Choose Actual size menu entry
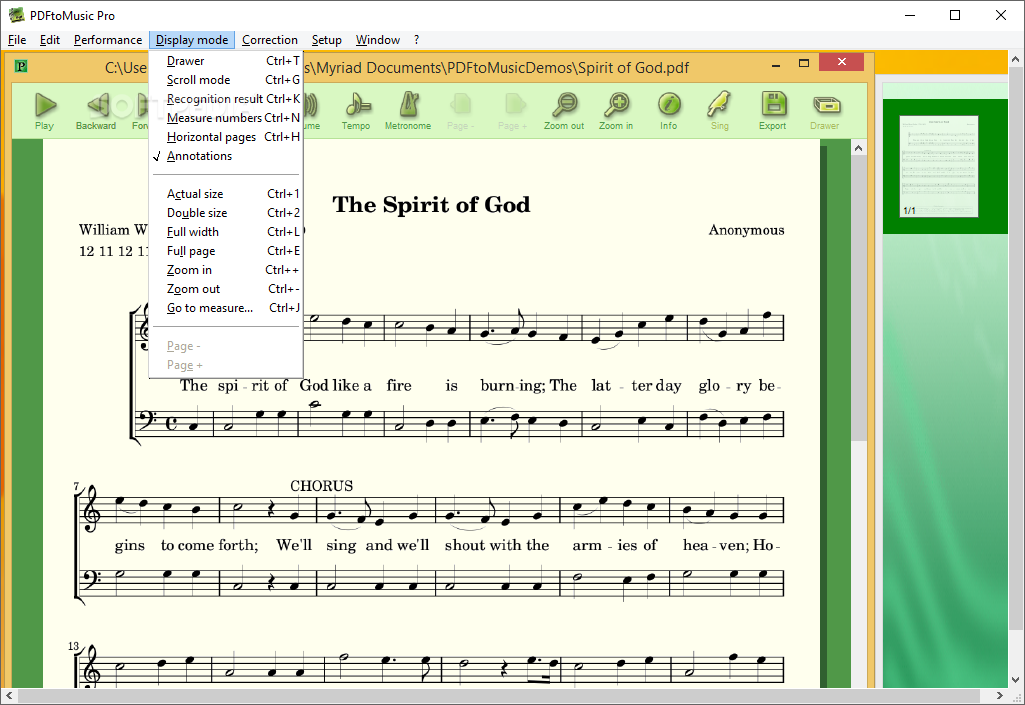This screenshot has width=1025, height=705. coord(226,194)
